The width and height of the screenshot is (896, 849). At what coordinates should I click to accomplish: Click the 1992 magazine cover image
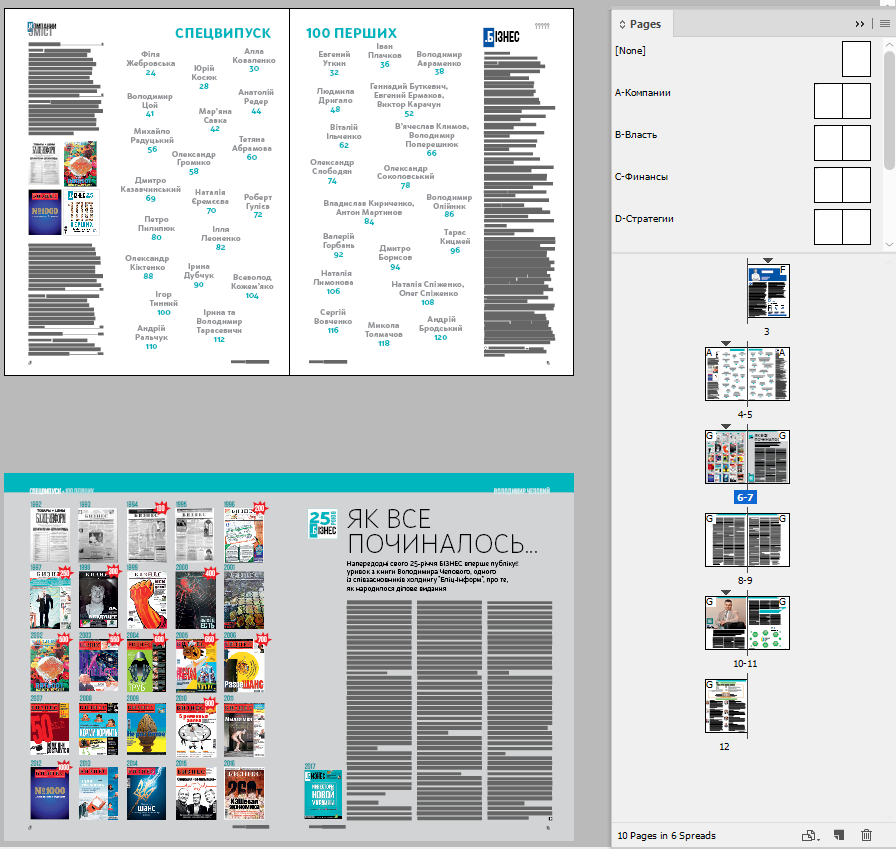(x=50, y=535)
